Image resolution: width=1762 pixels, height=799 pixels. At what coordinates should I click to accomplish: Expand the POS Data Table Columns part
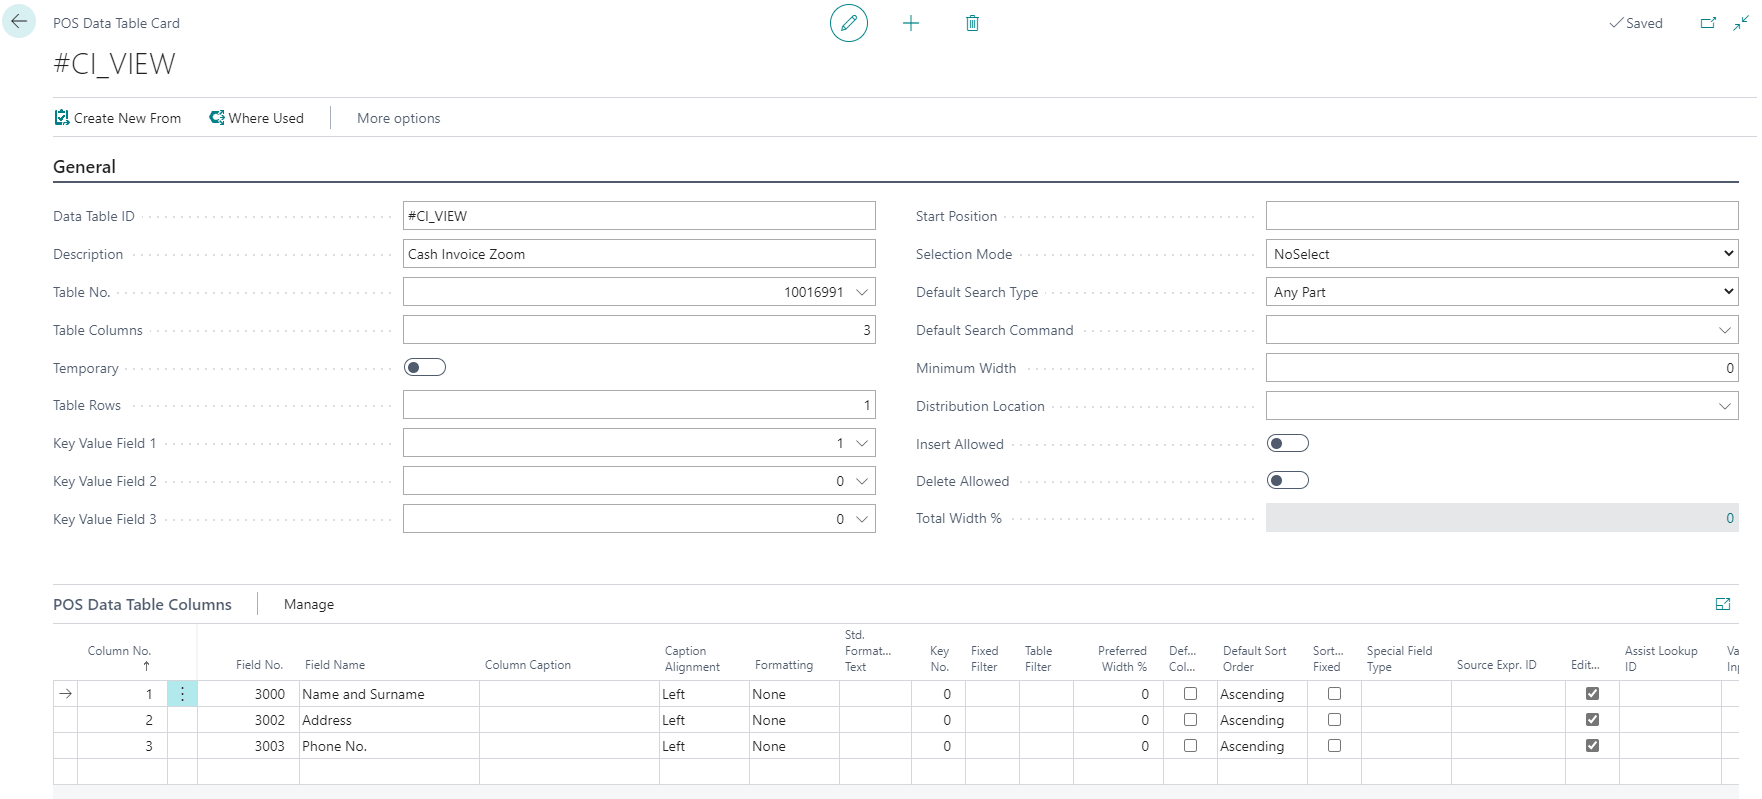tap(1722, 604)
